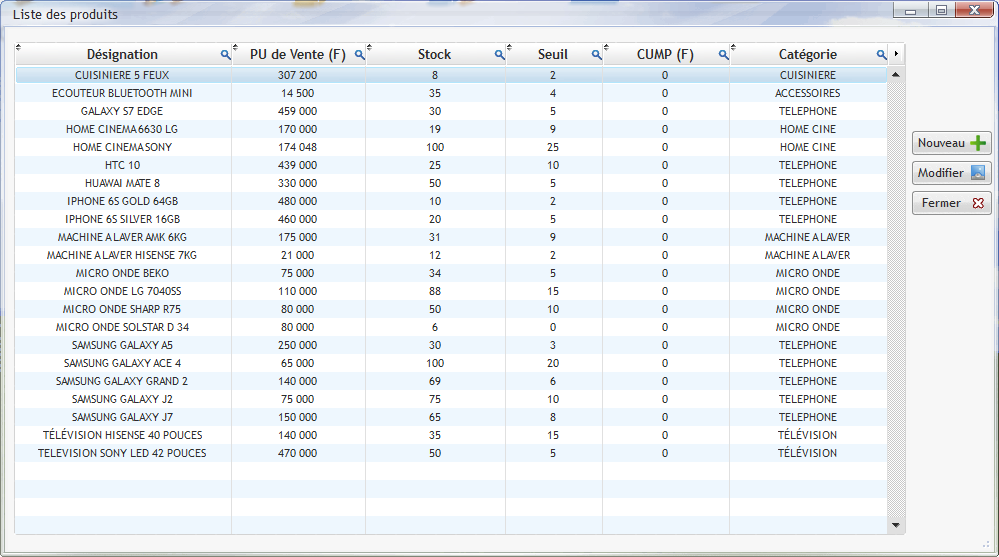Viewport: 999px width, 557px height.
Task: Click the TELEVISION SONY LED 42 POUCES row
Action: (122, 453)
